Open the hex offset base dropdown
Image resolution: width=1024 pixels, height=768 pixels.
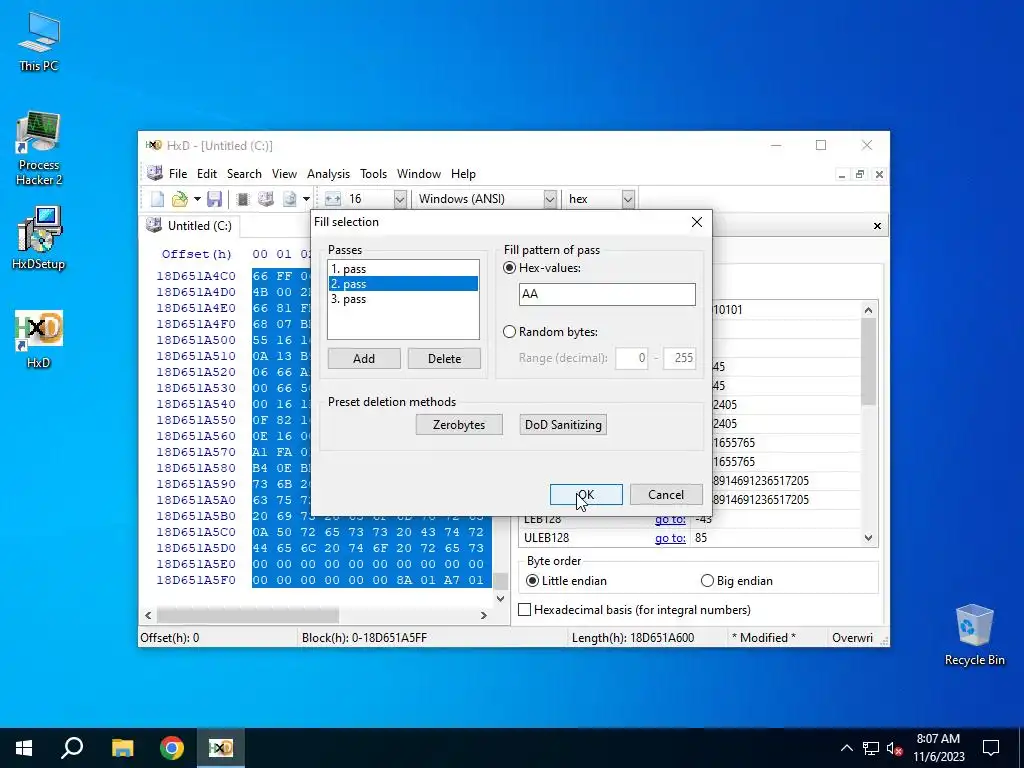[628, 199]
